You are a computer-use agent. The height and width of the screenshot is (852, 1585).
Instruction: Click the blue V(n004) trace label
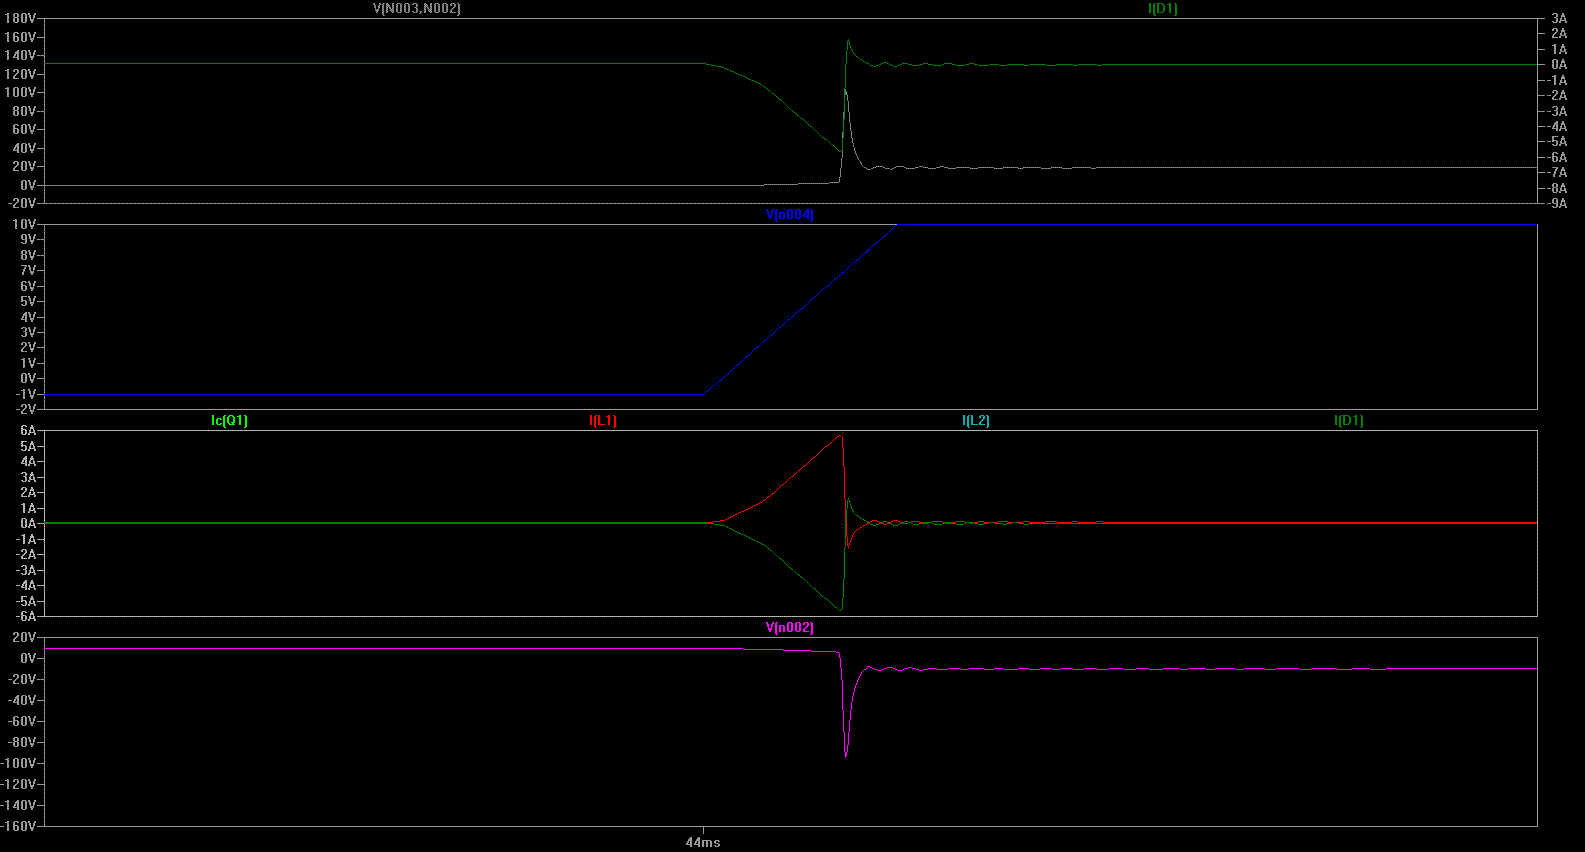[790, 214]
